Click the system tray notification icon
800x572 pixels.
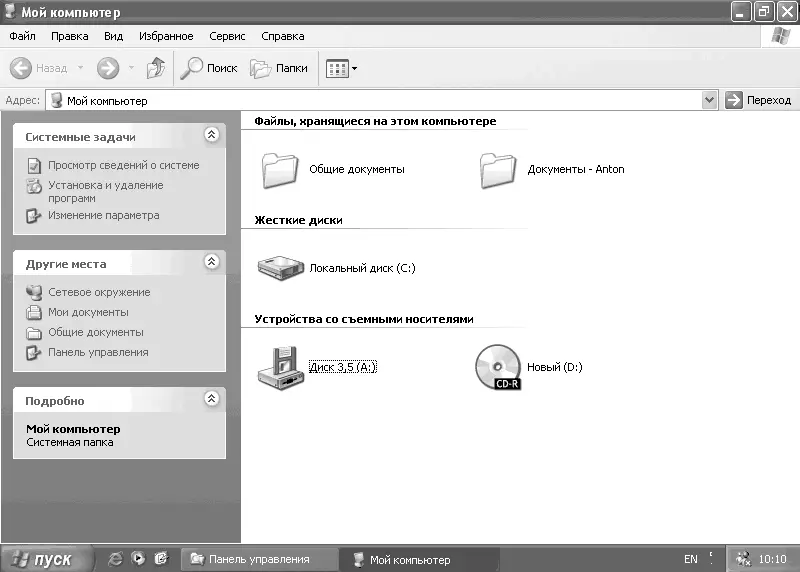(743, 559)
